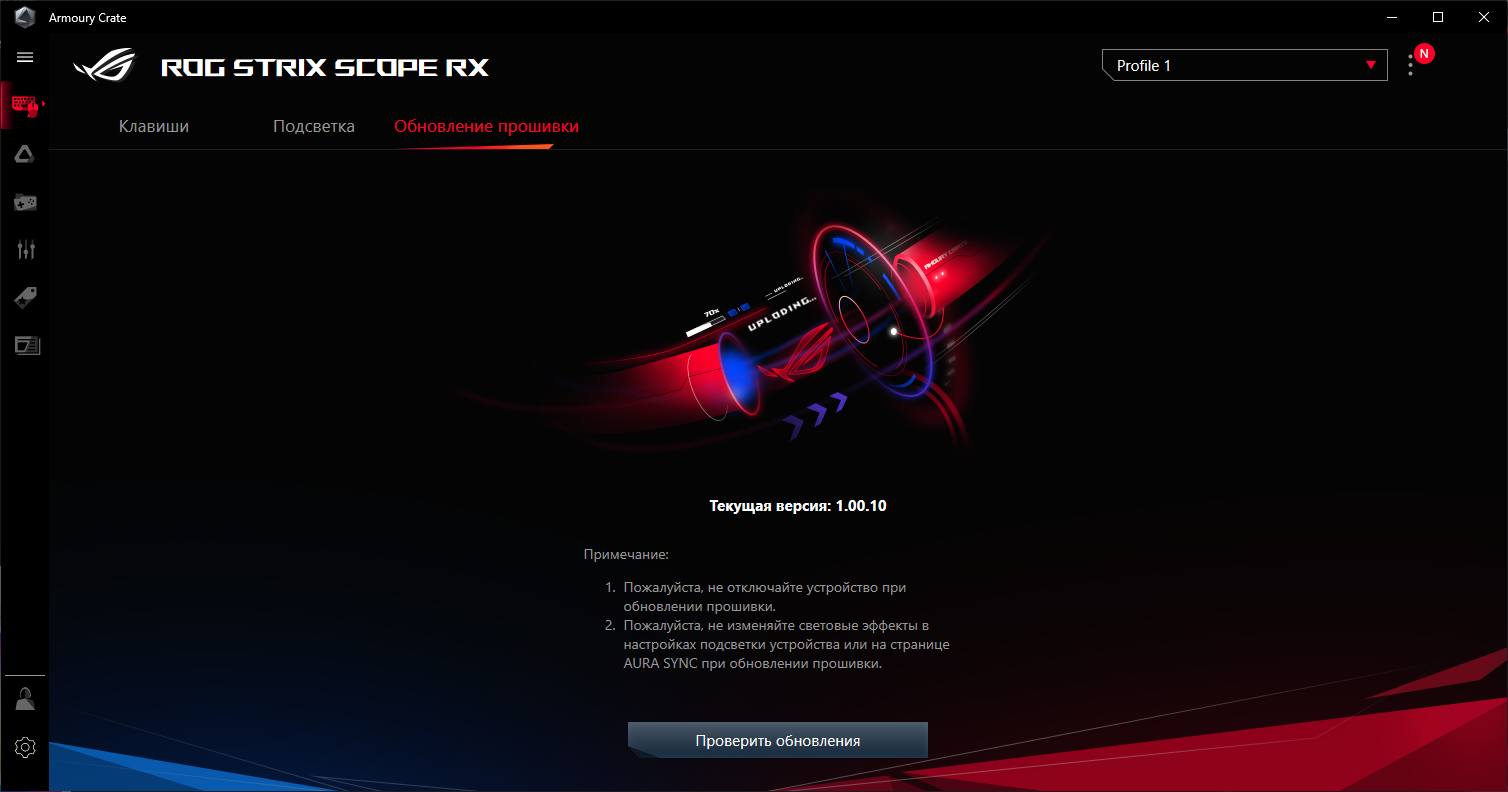Image resolution: width=1508 pixels, height=792 pixels.
Task: Open the User Center profile icon
Action: (x=25, y=699)
